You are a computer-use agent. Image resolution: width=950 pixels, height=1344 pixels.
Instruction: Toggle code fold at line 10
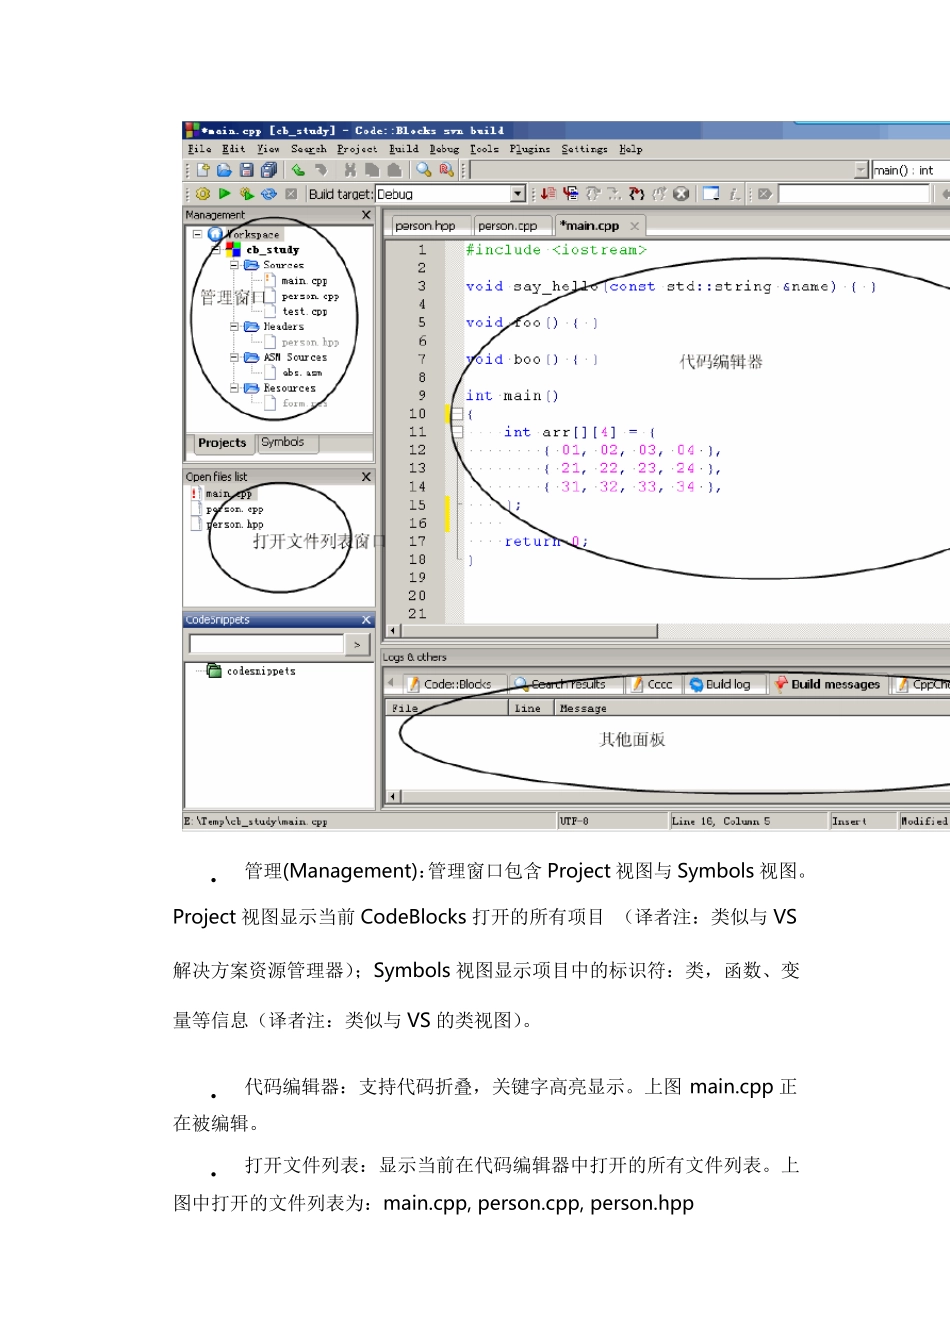coord(457,414)
